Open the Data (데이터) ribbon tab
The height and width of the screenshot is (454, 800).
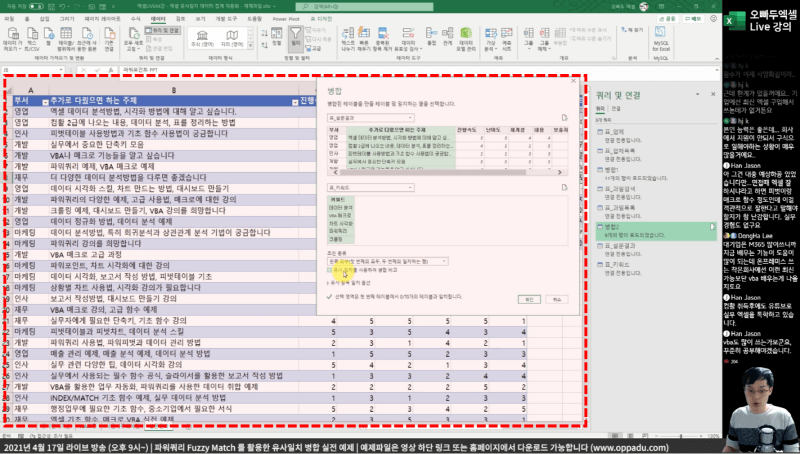coord(158,19)
